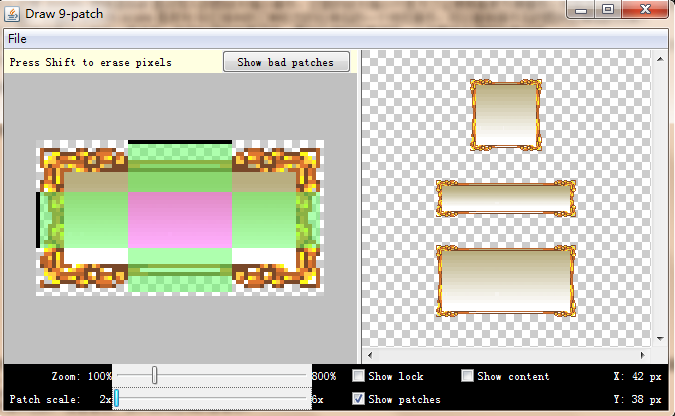Click the black left stretch marker line

pos(39,220)
